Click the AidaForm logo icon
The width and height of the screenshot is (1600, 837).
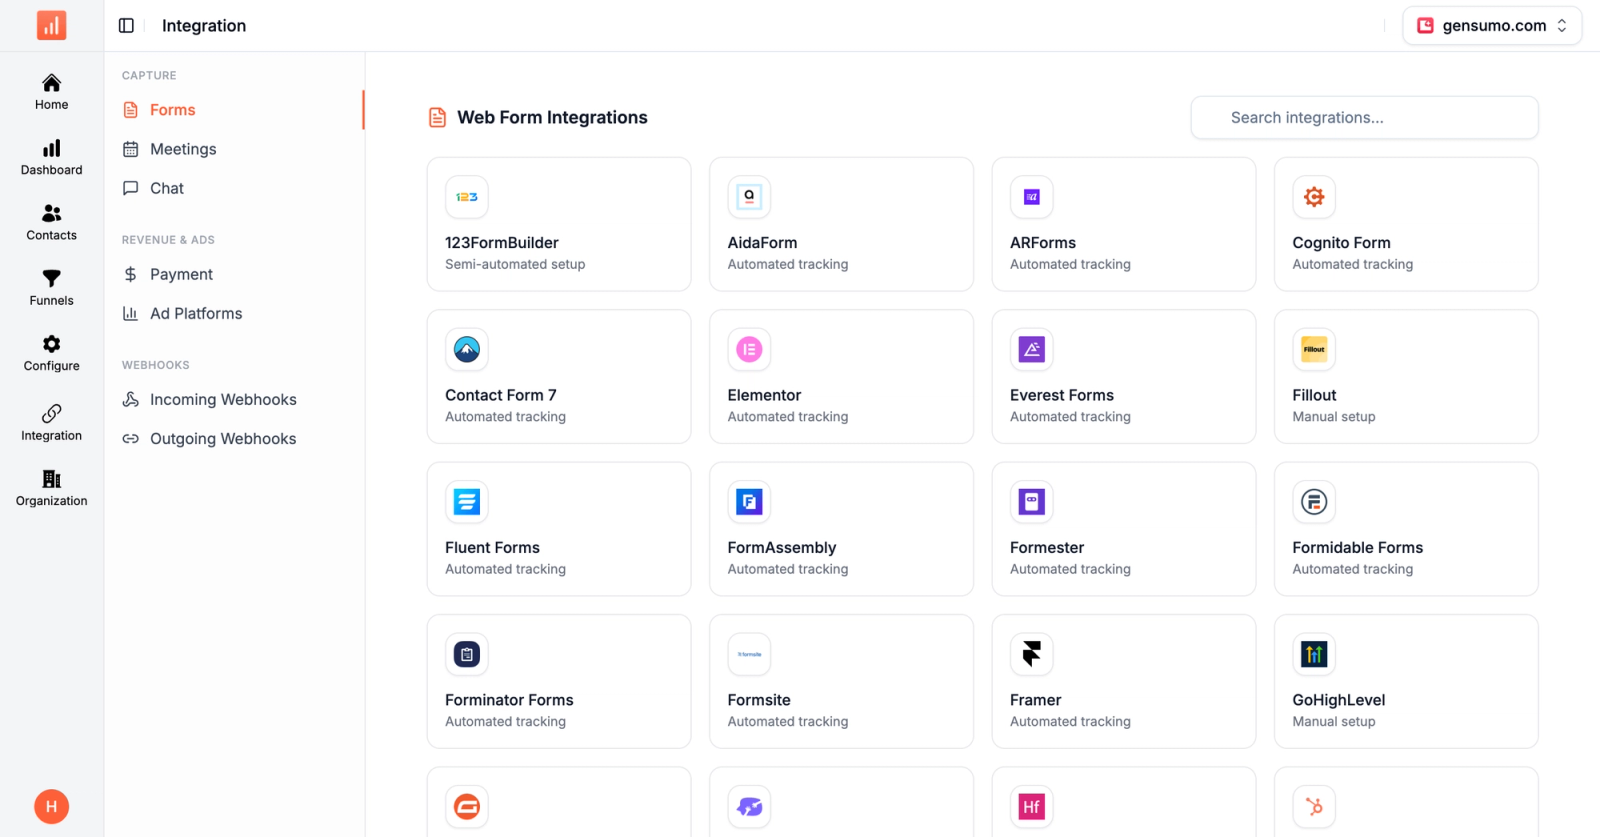coord(749,197)
